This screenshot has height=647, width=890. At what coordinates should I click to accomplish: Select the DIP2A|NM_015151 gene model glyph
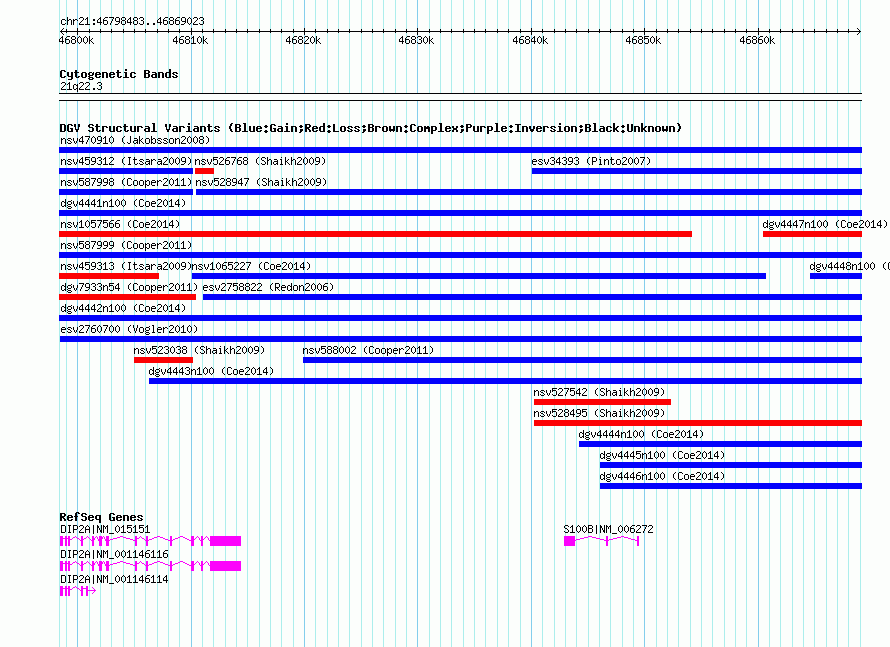click(x=150, y=541)
